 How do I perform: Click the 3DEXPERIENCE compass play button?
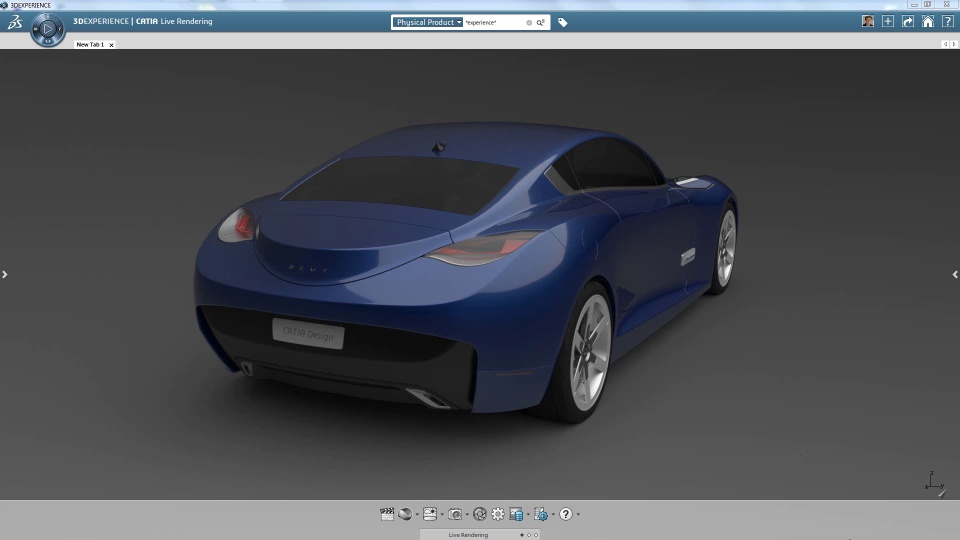(x=47, y=30)
